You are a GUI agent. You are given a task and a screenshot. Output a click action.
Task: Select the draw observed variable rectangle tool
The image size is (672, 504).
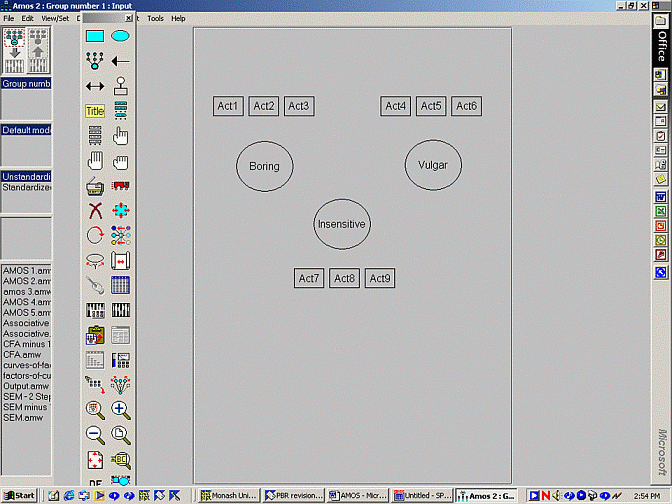point(95,36)
